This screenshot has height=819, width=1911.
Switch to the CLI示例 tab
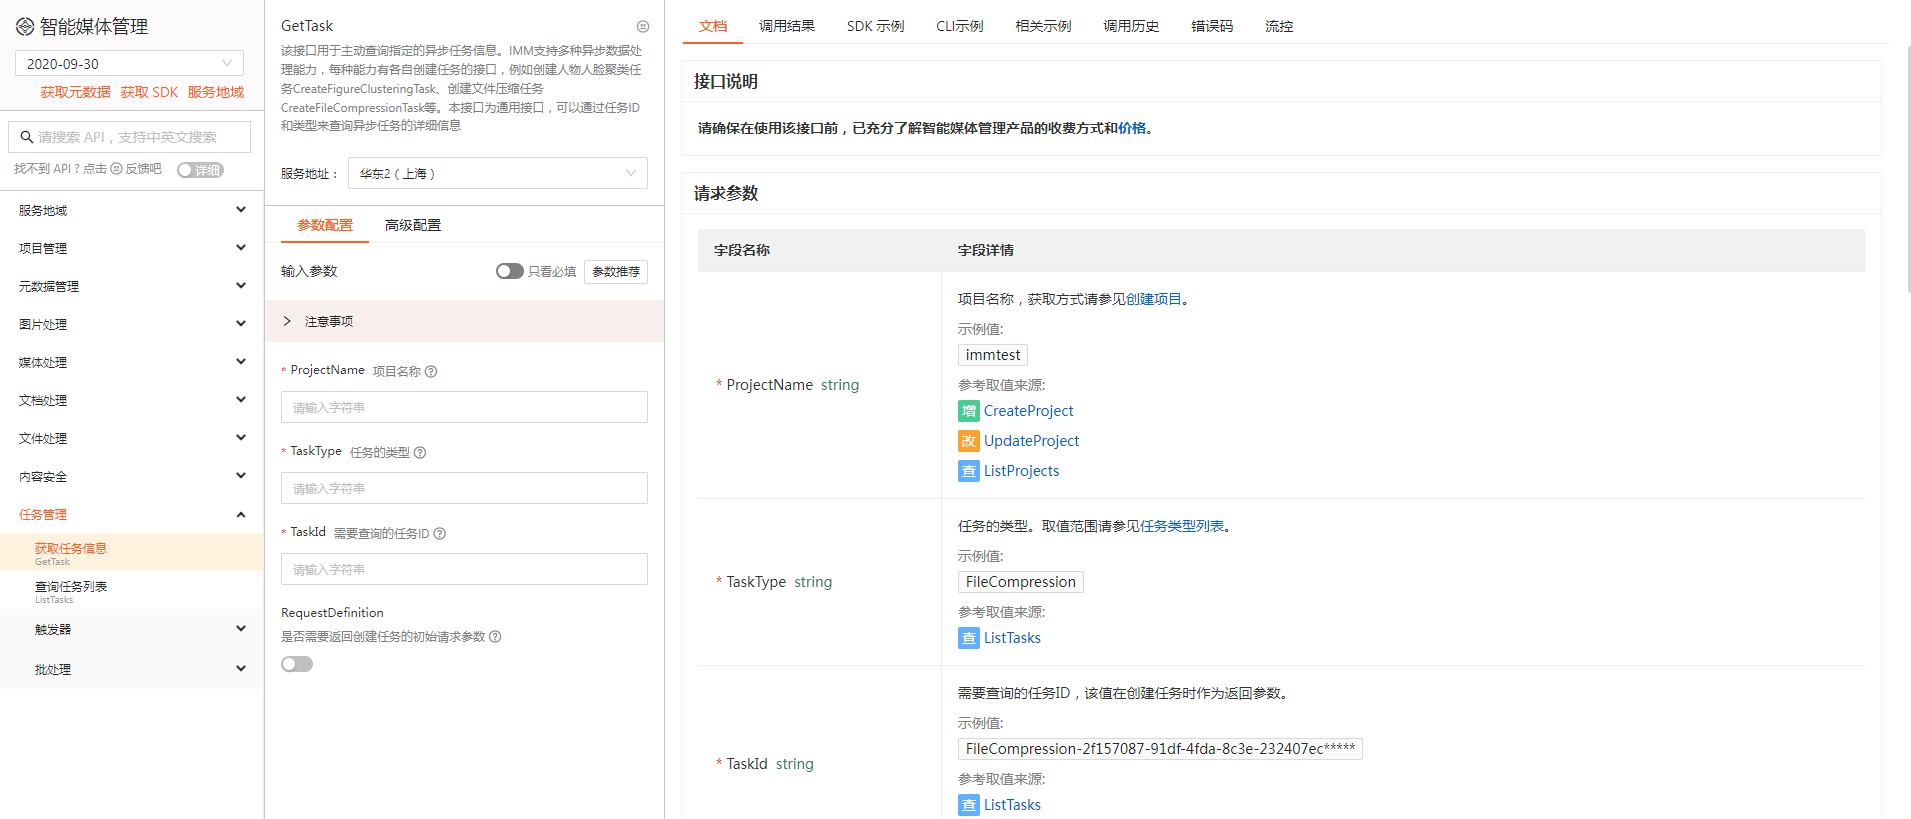tap(960, 26)
